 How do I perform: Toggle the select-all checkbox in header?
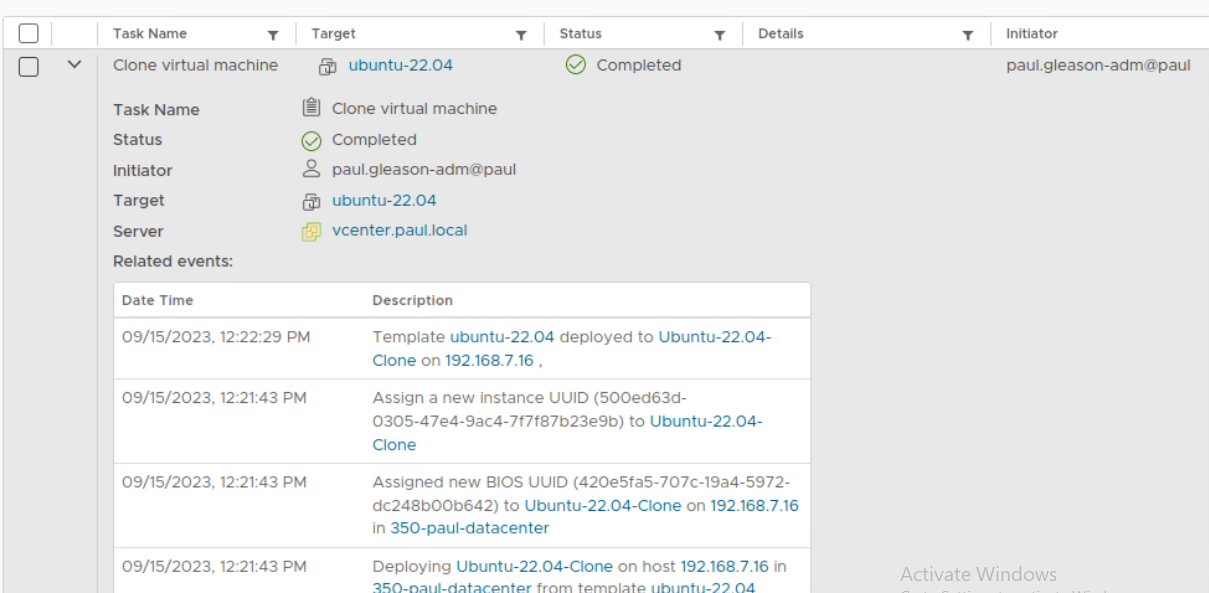[x=29, y=34]
